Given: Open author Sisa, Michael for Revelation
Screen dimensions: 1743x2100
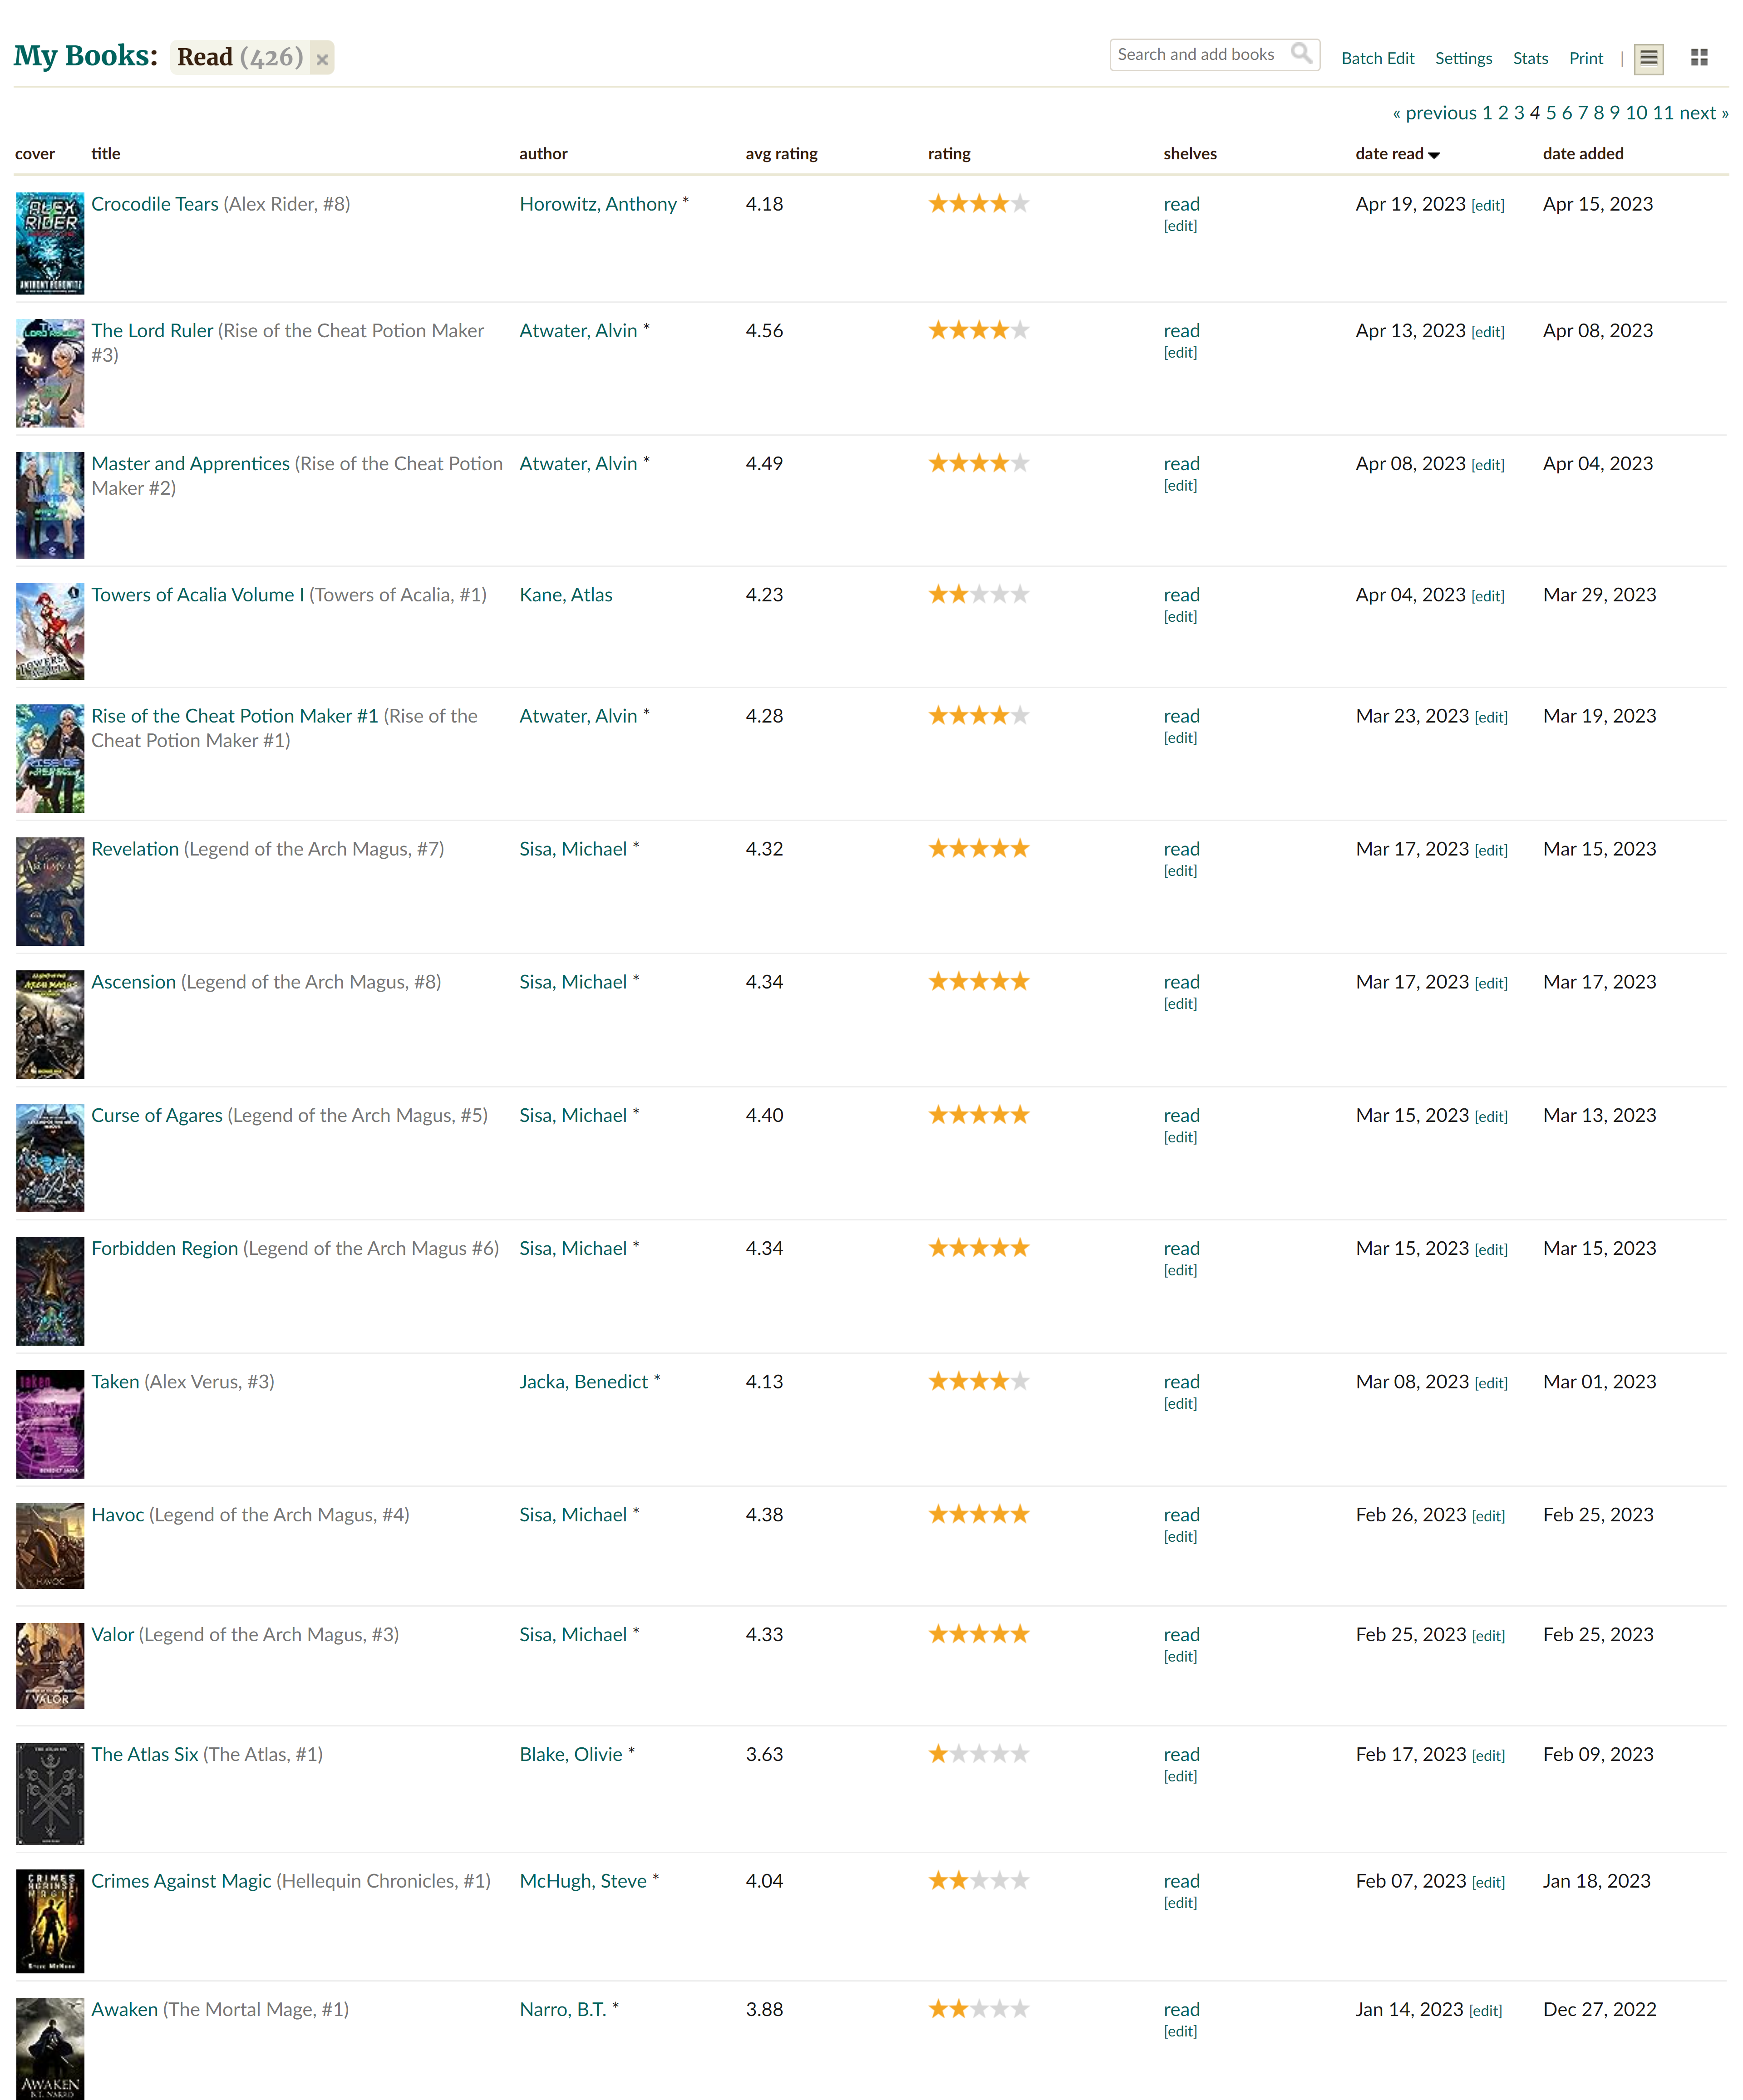Looking at the screenshot, I should [573, 849].
